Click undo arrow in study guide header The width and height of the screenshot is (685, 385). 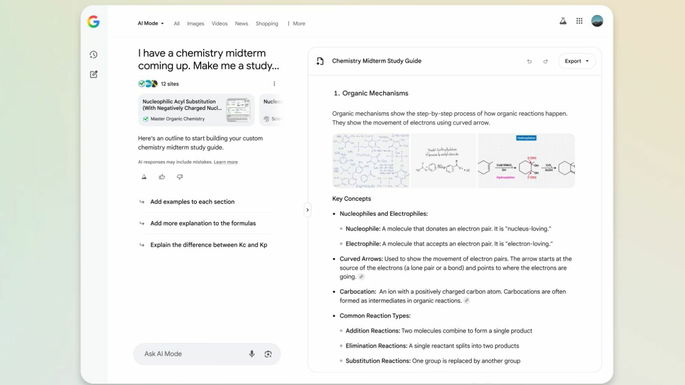(529, 62)
